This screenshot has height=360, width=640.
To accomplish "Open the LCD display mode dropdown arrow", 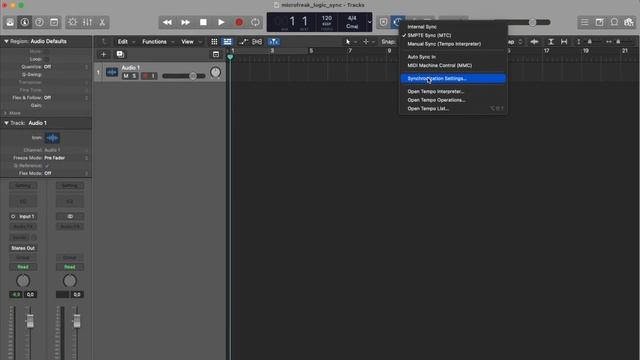I will 369,22.
